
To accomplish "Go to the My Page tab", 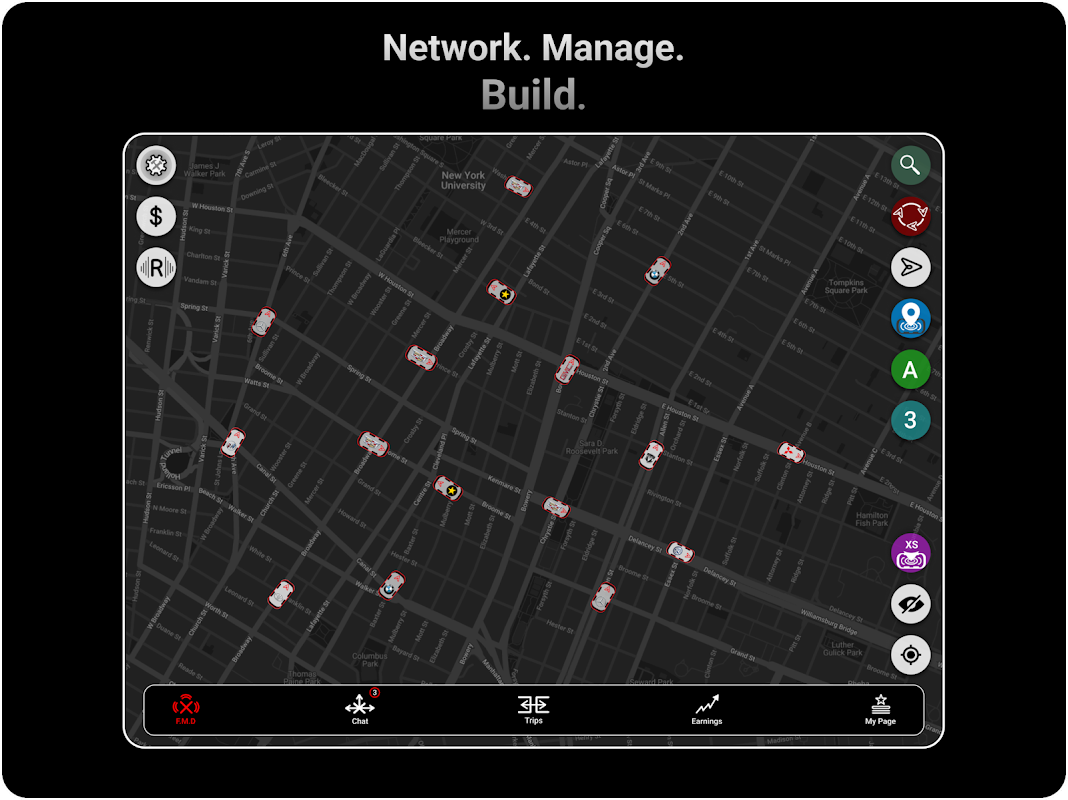I will click(881, 709).
